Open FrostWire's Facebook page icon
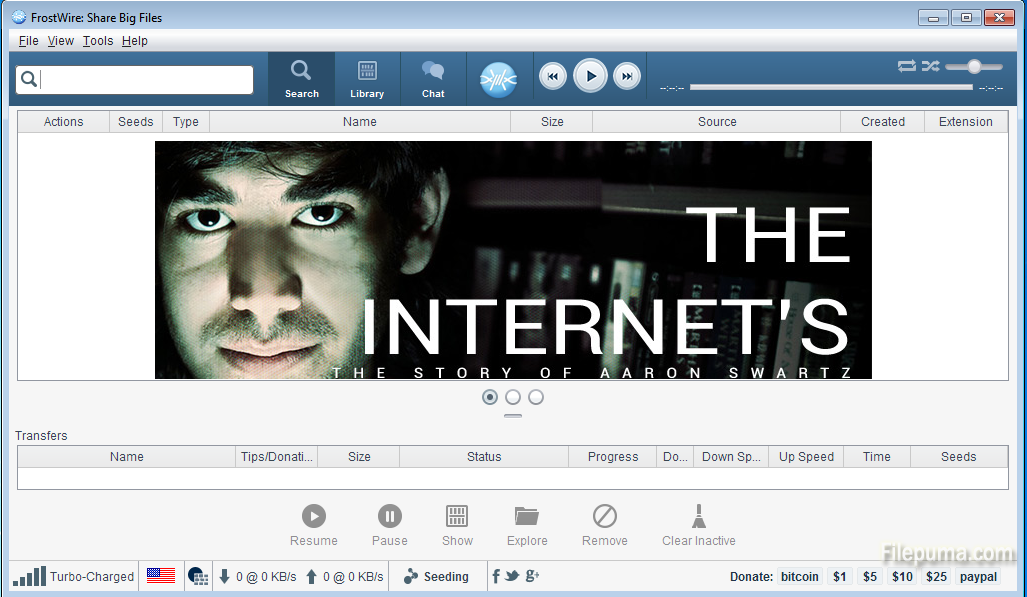The image size is (1027, 597). pyautogui.click(x=496, y=576)
